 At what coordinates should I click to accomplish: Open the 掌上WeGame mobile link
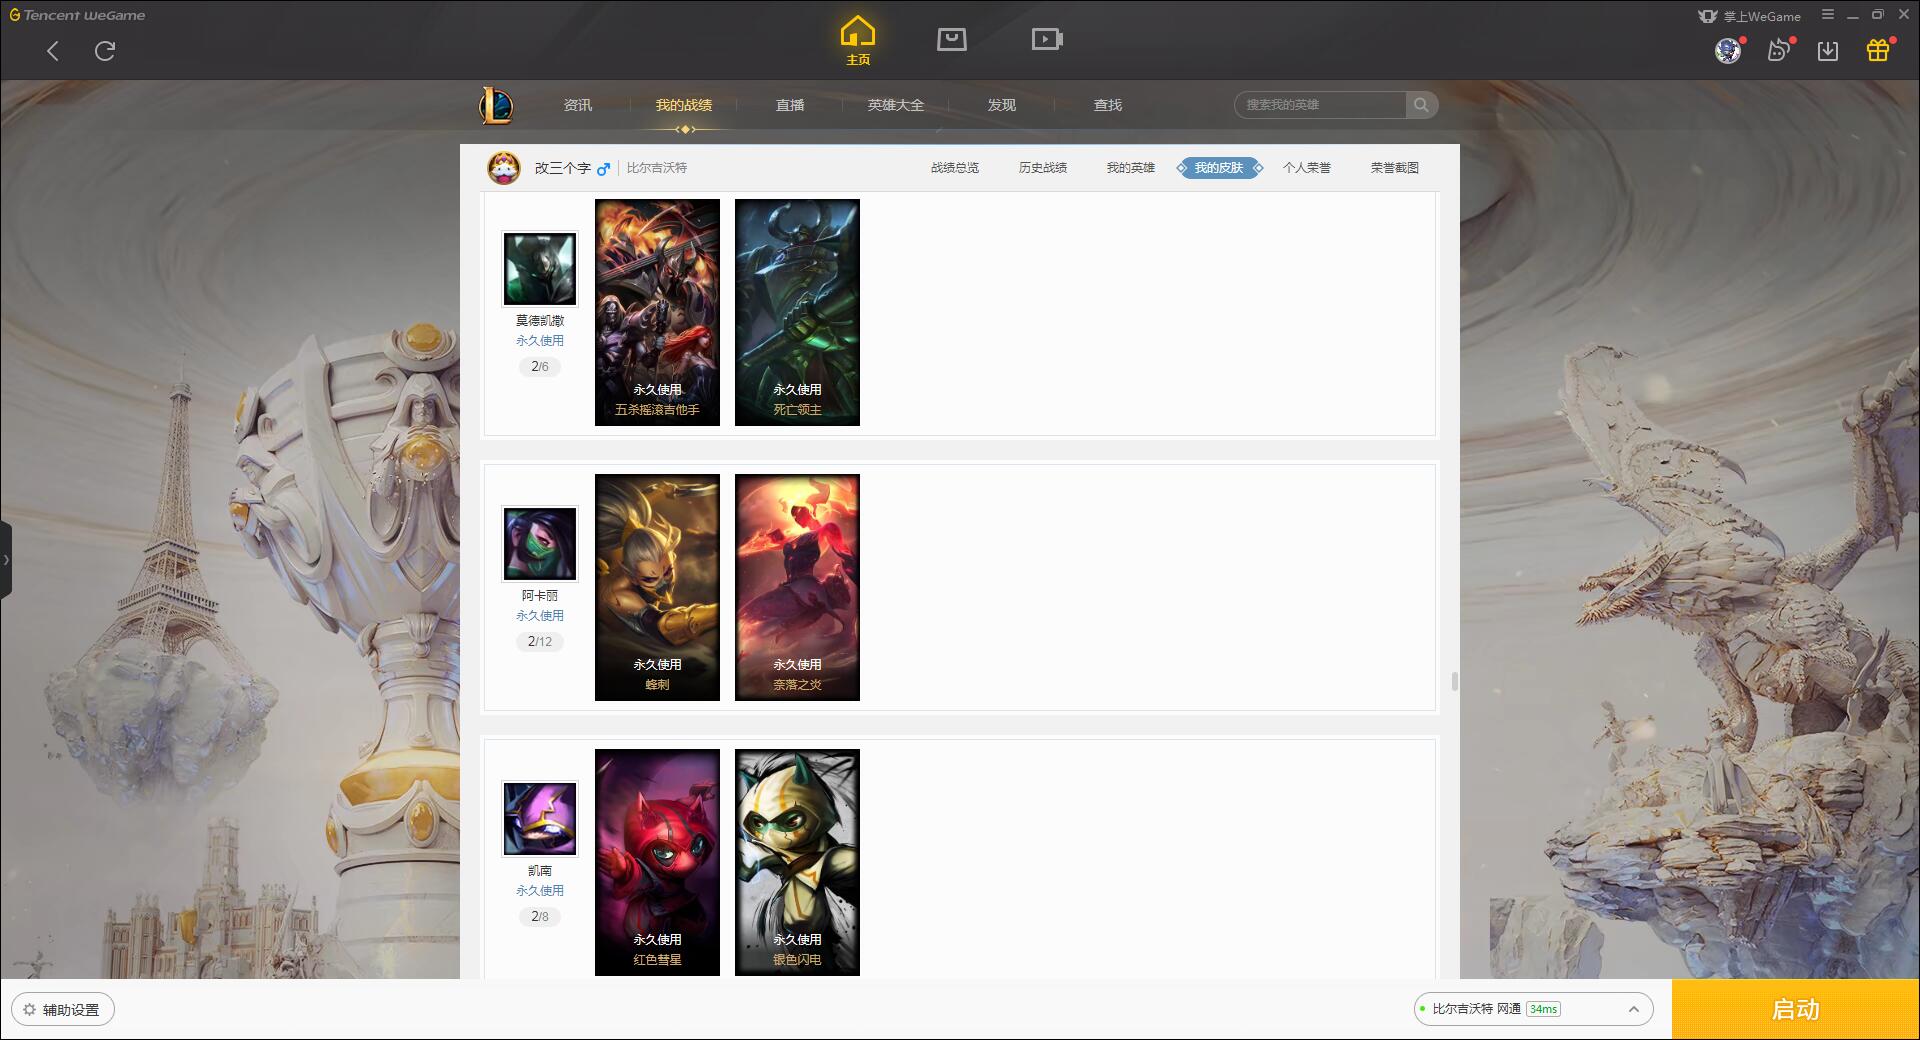click(x=1749, y=16)
